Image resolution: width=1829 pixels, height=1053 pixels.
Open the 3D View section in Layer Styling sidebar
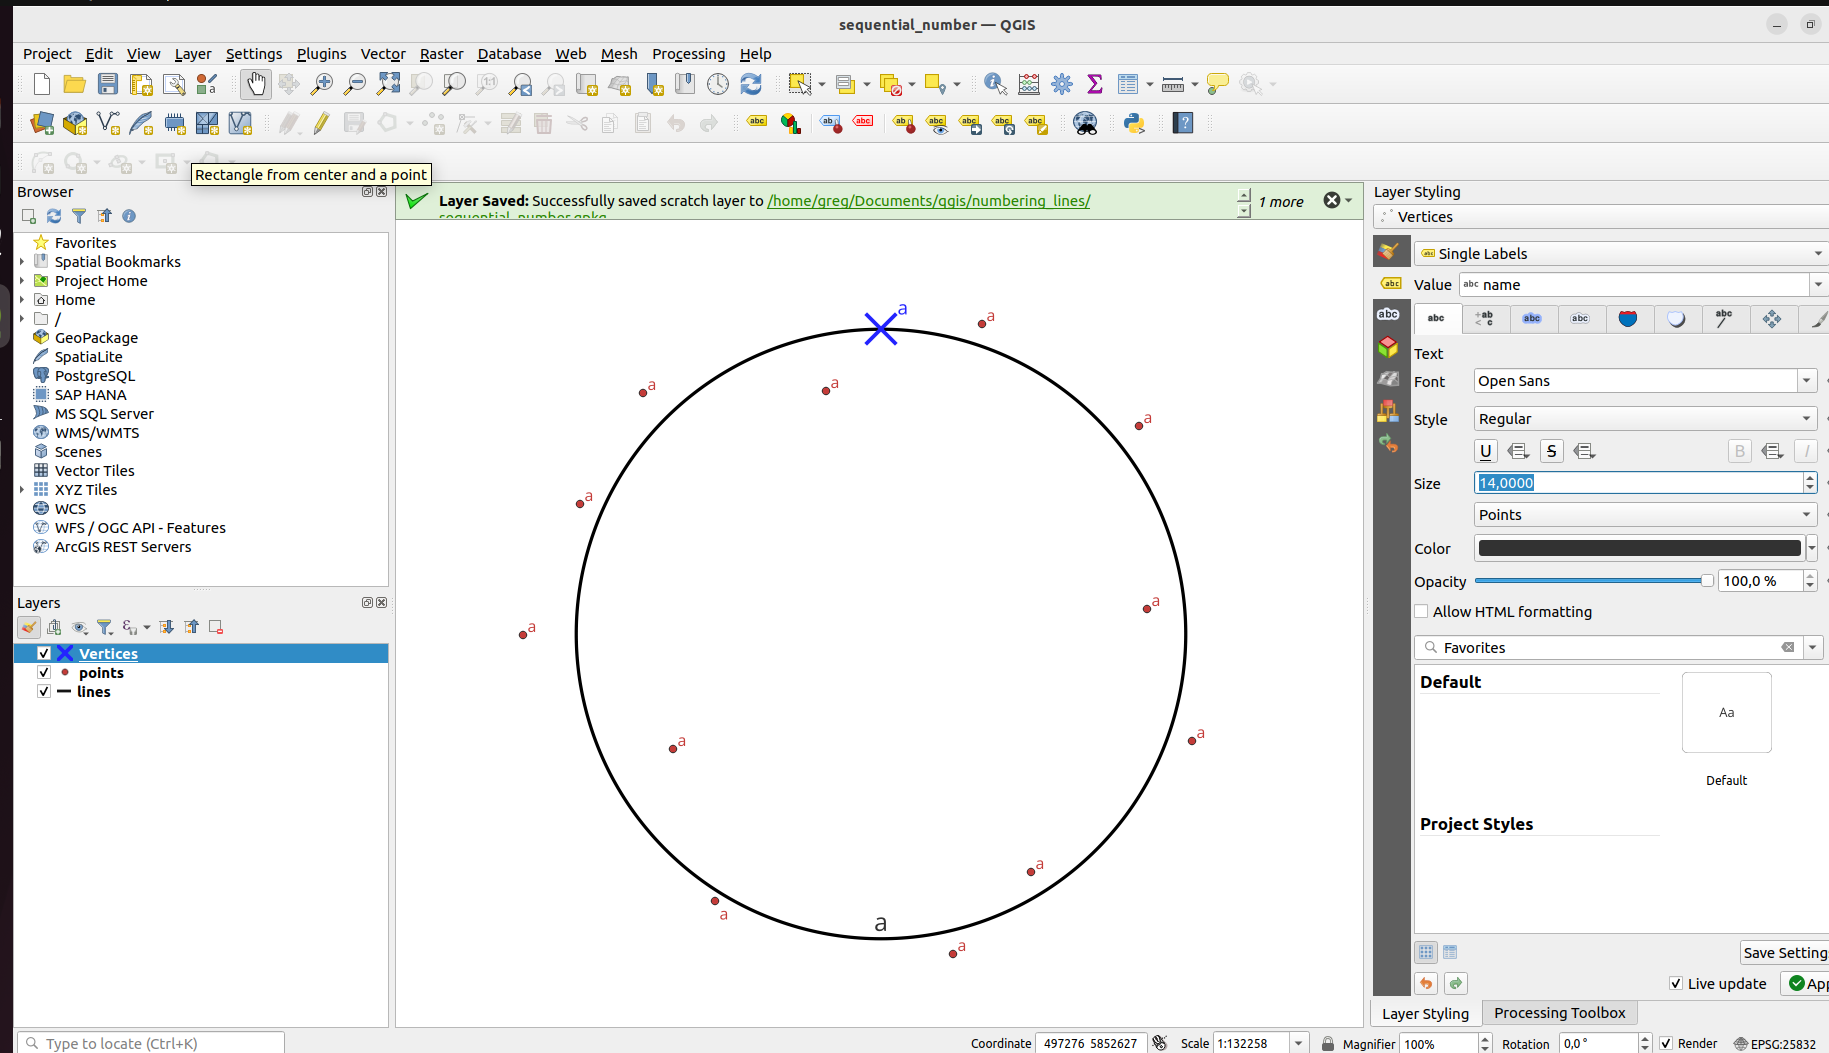(x=1388, y=346)
